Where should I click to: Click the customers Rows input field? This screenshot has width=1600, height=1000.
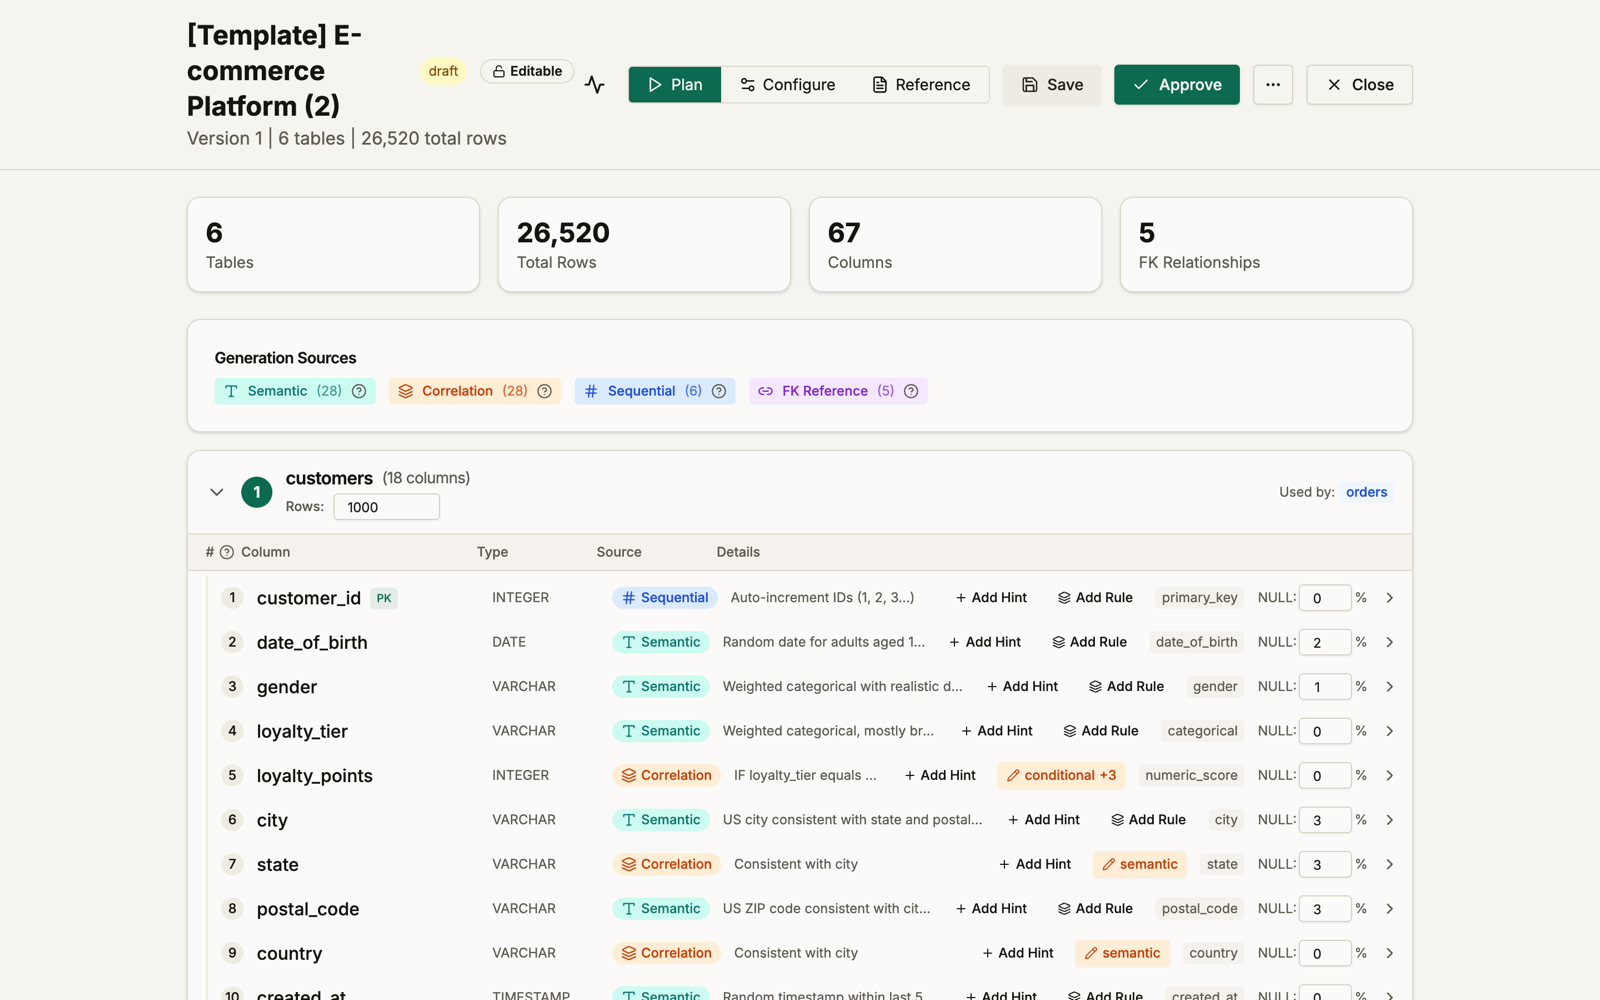387,507
